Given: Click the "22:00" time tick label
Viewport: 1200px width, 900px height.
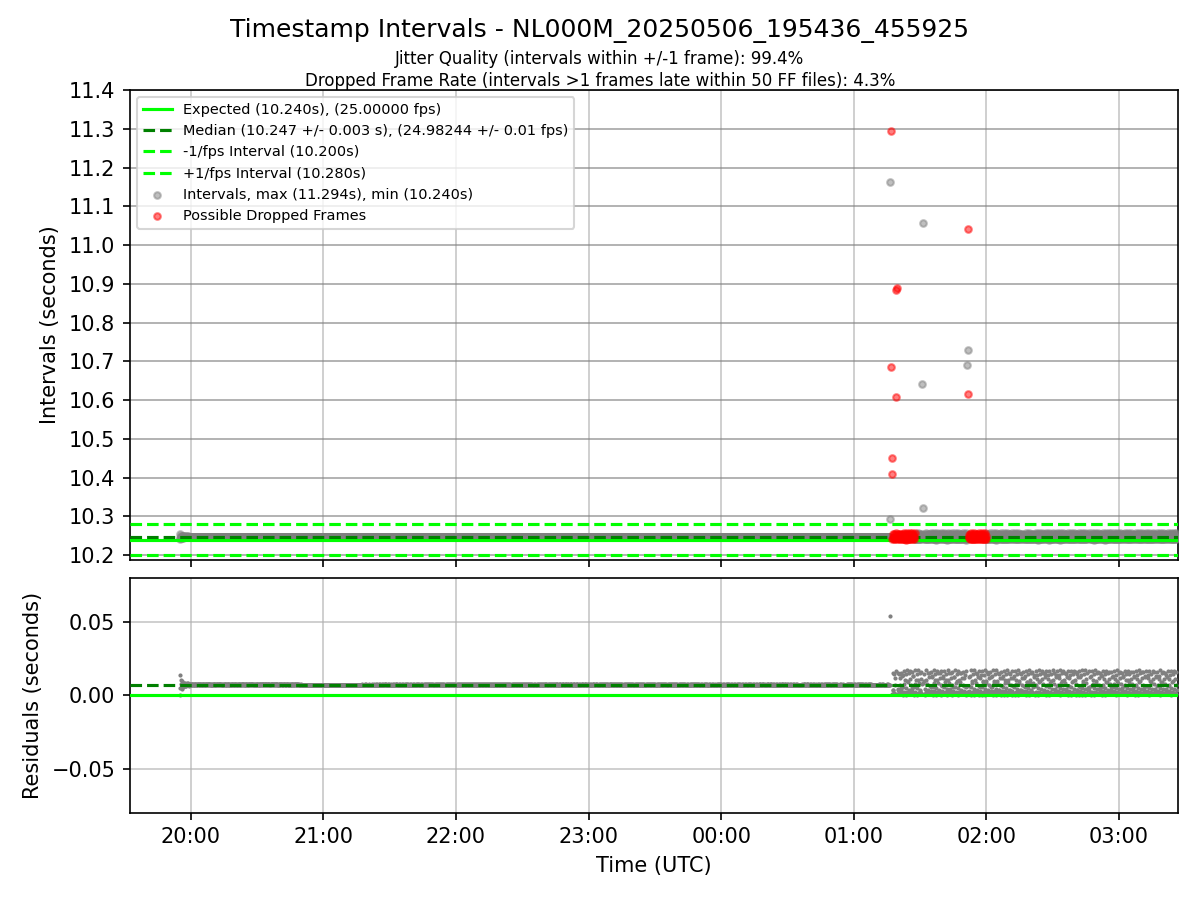Looking at the screenshot, I should tap(456, 835).
